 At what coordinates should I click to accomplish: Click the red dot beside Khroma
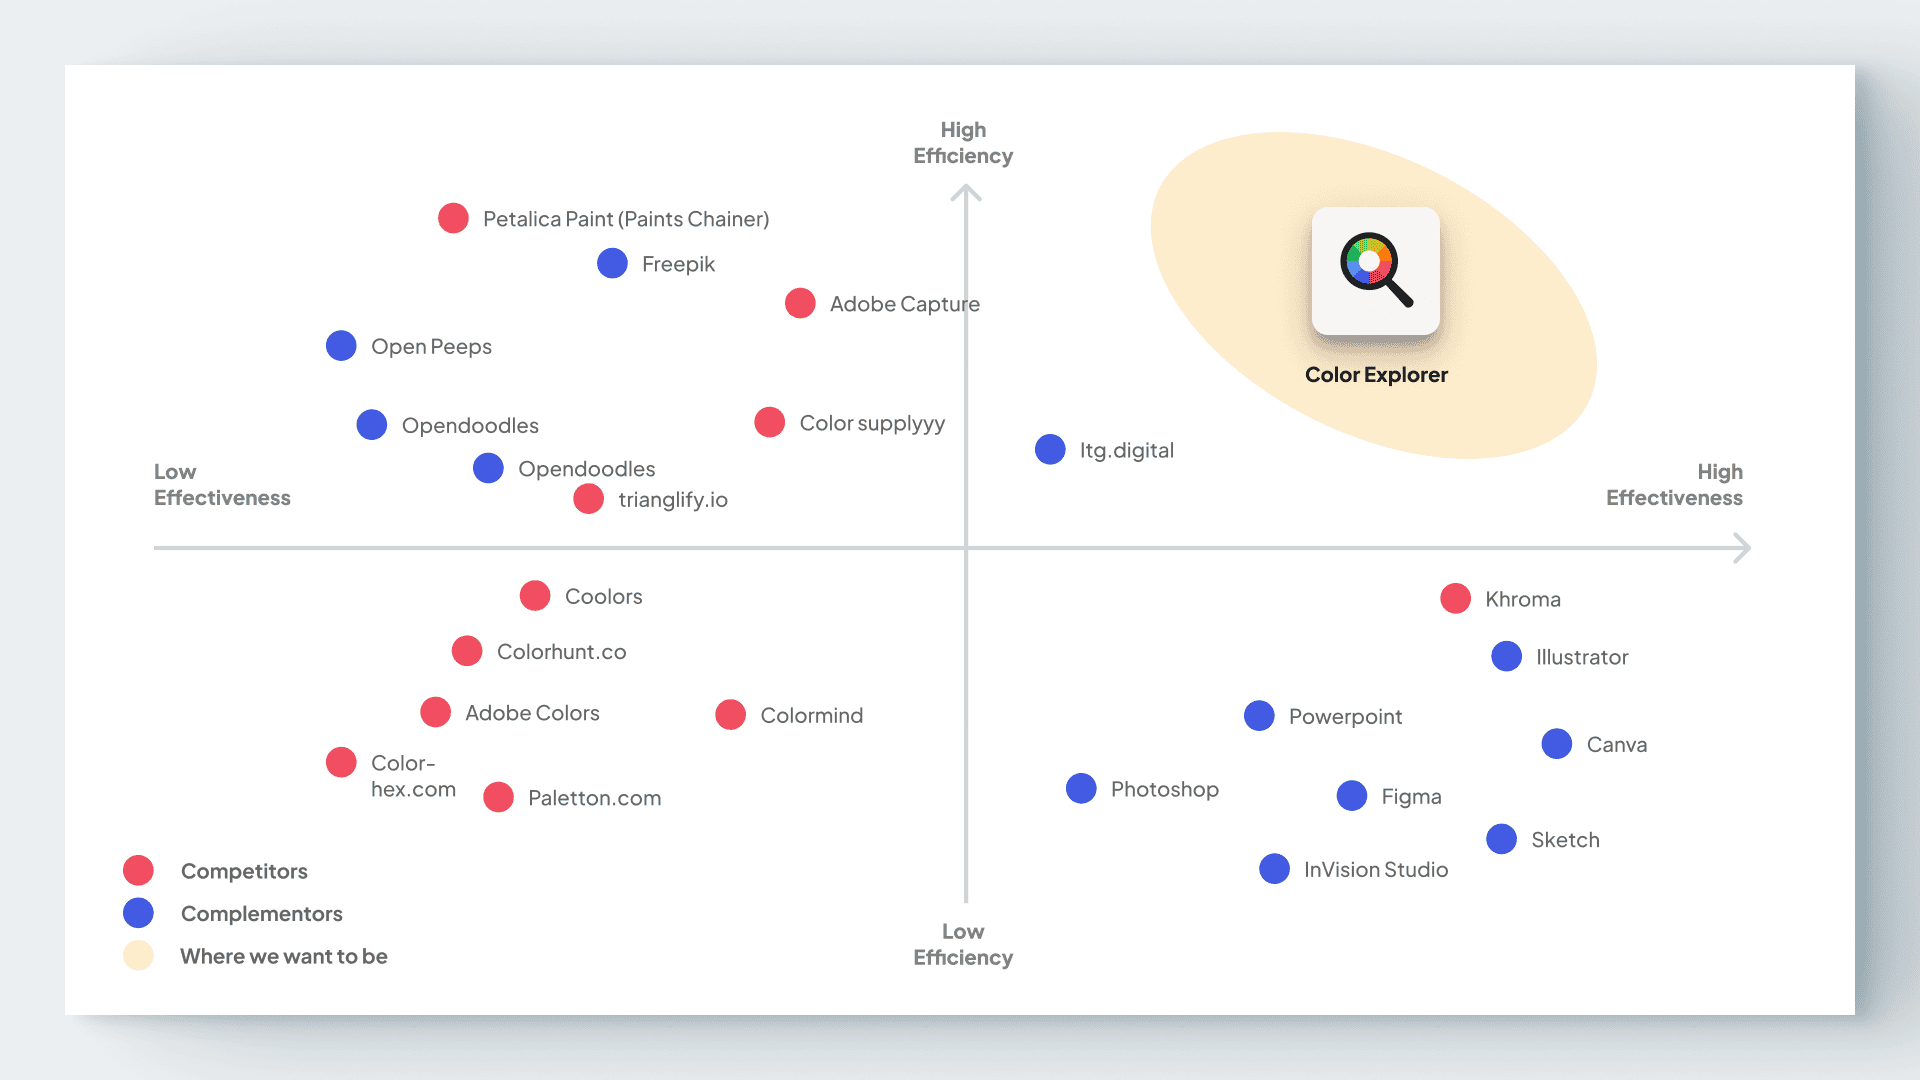[1455, 599]
